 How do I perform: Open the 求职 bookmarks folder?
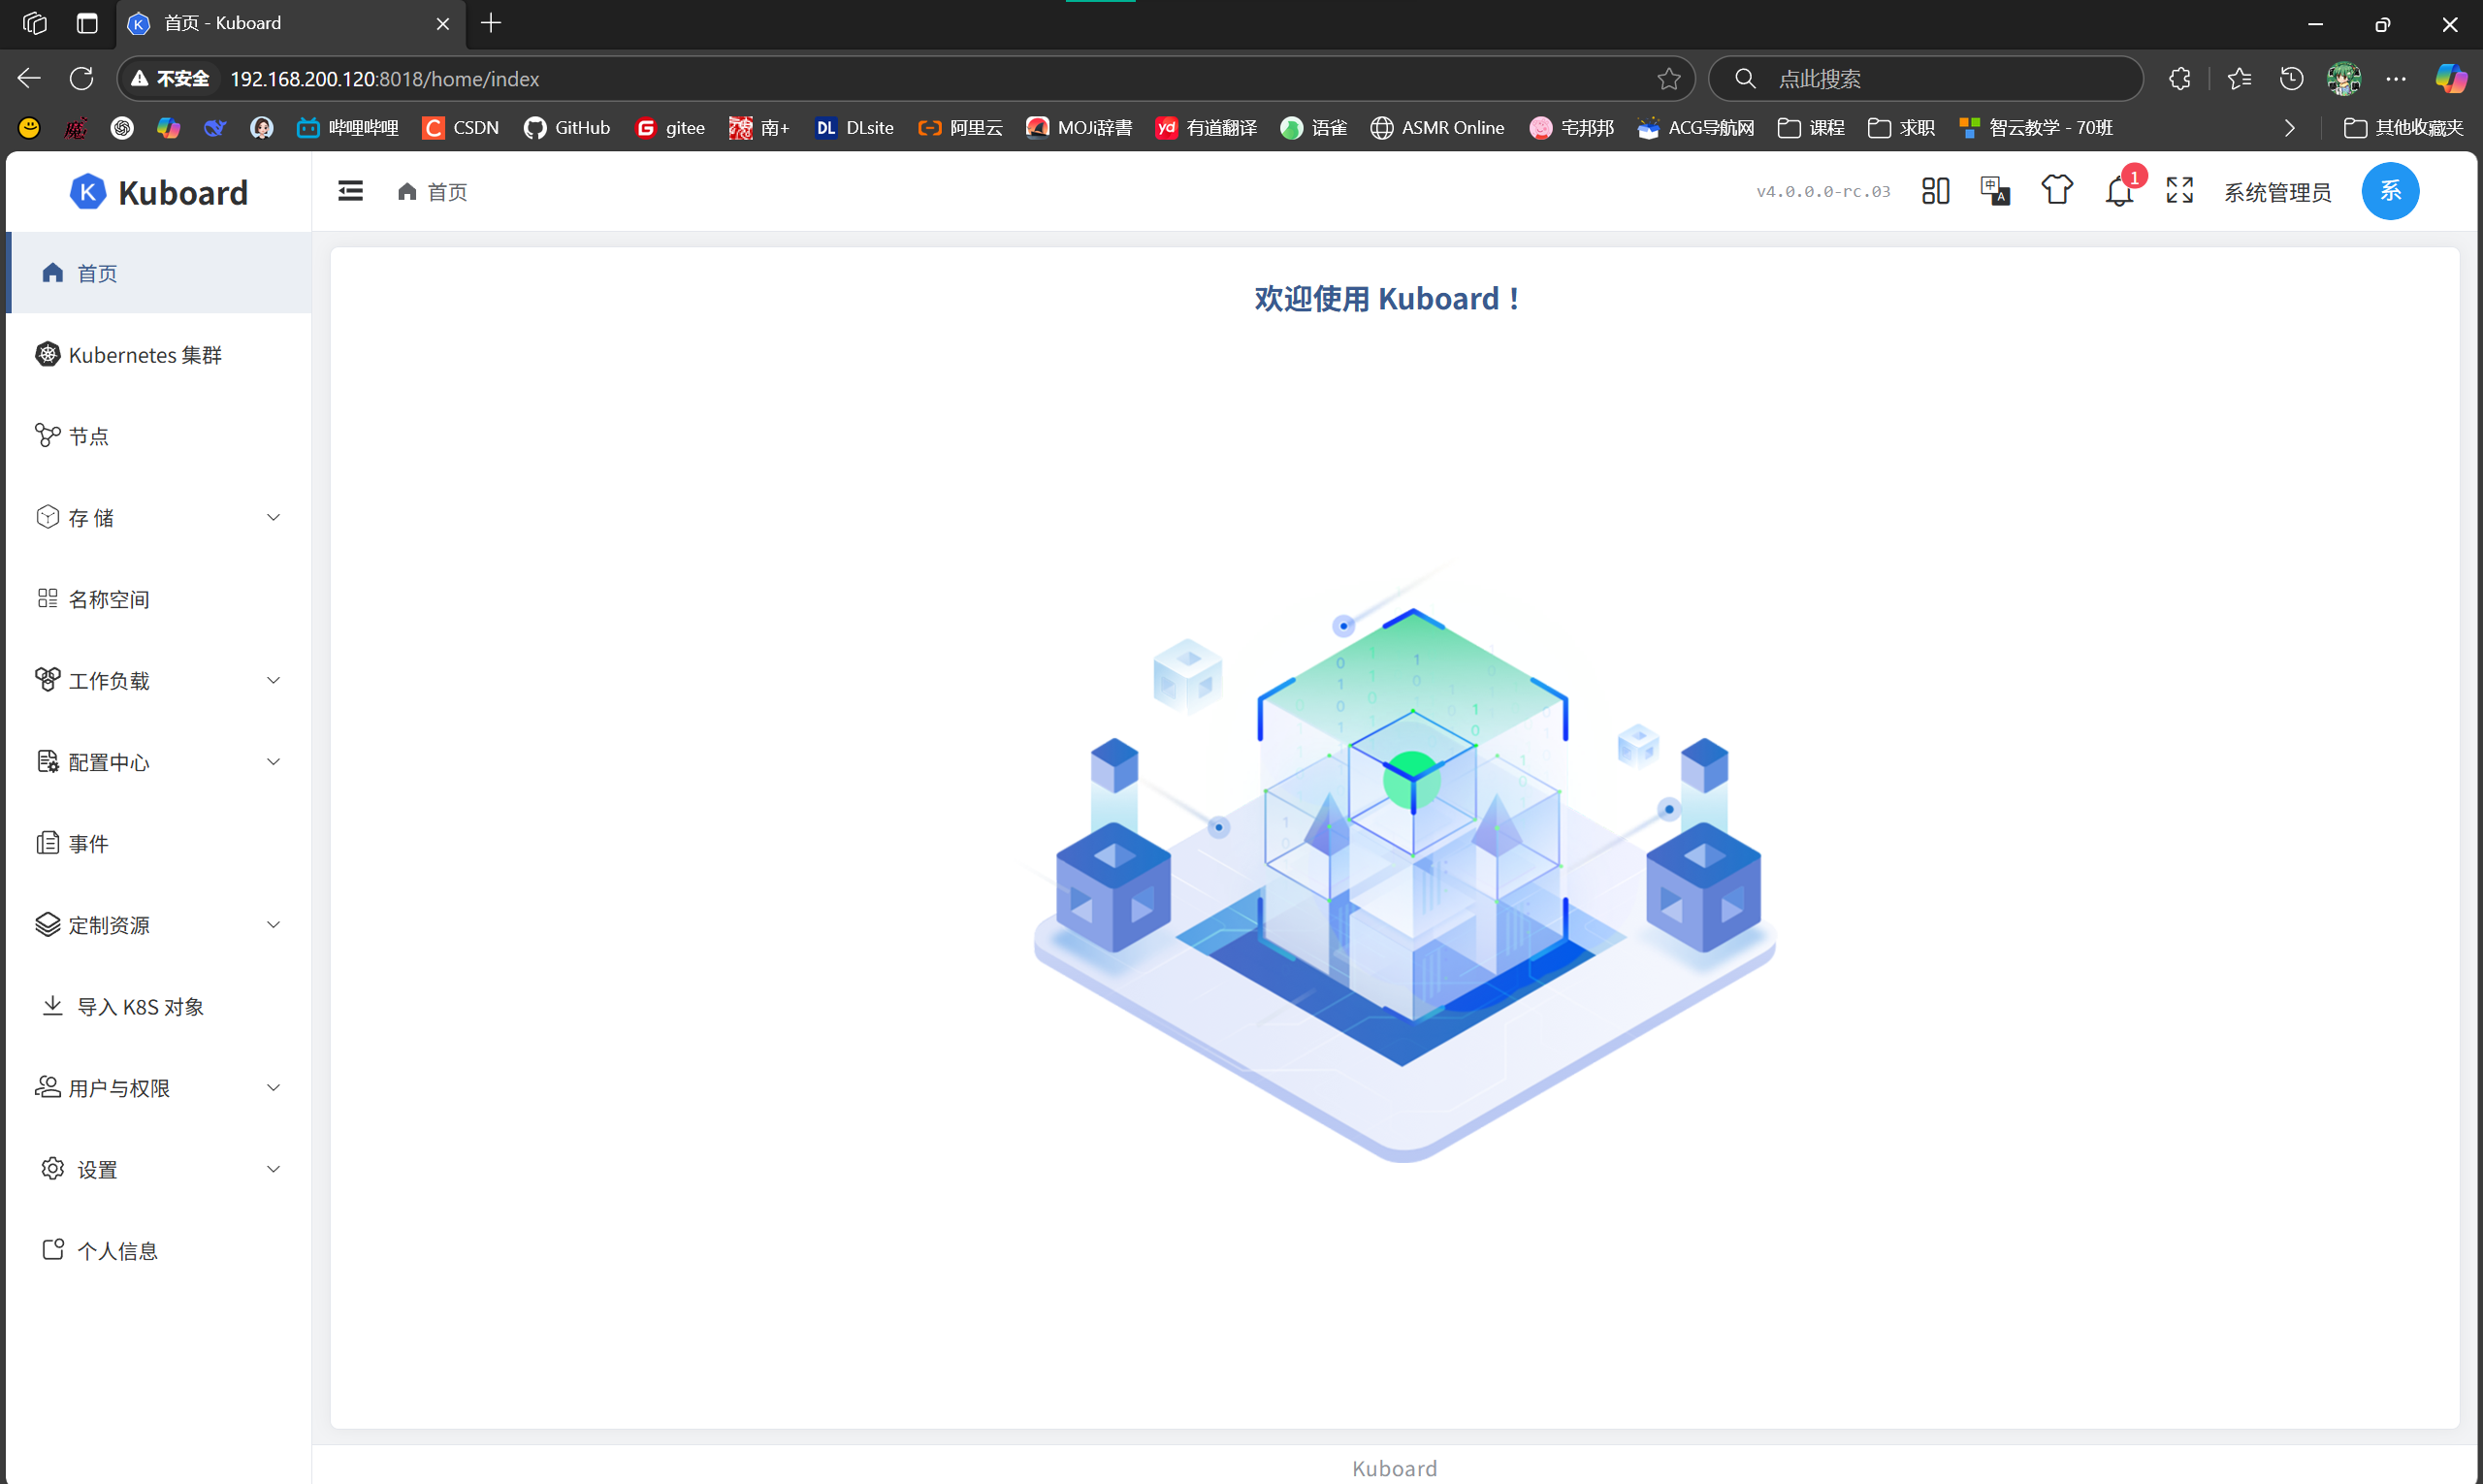(x=1901, y=127)
